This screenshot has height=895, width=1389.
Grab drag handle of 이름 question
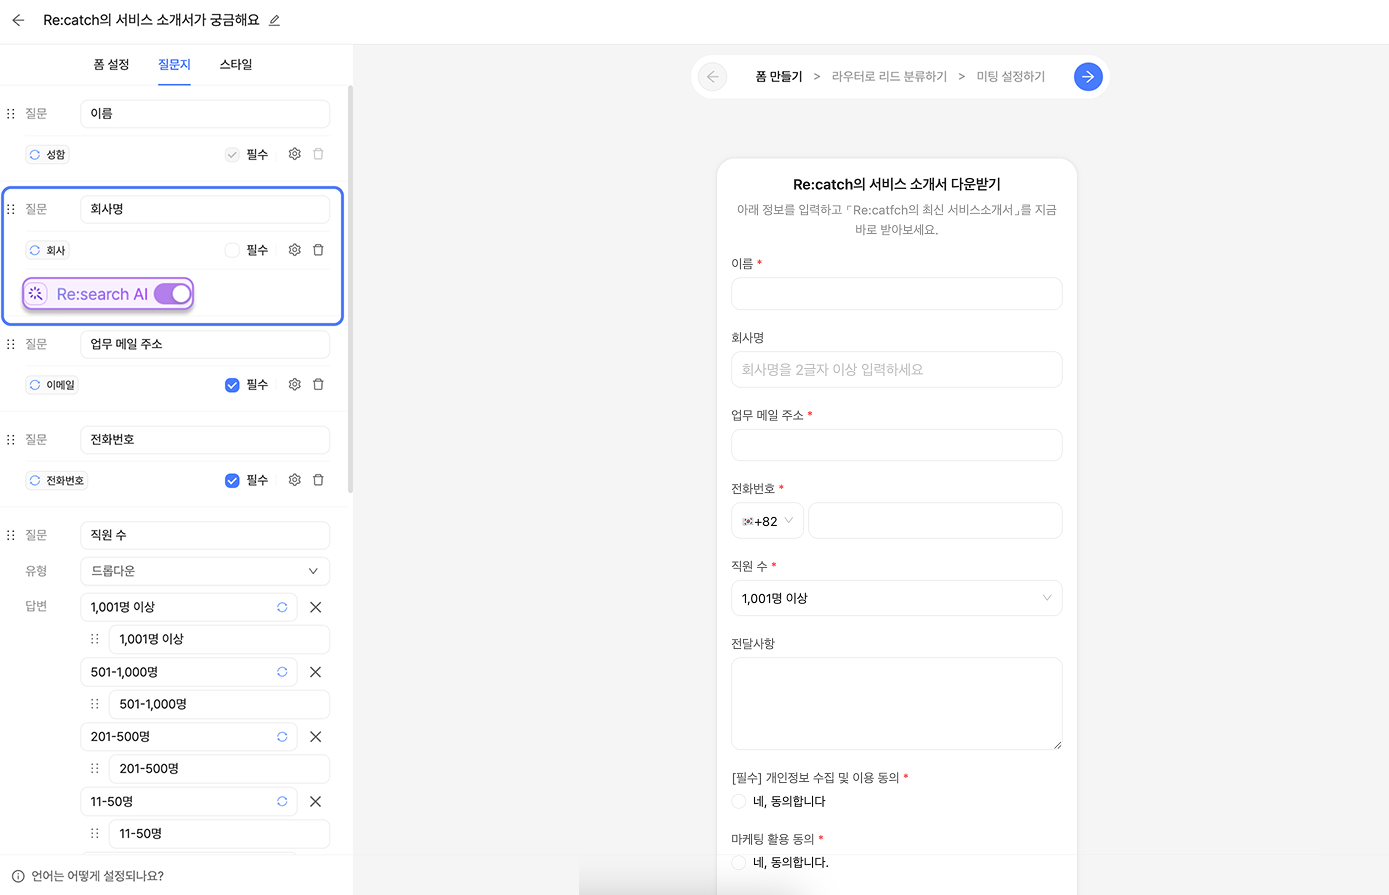point(11,114)
